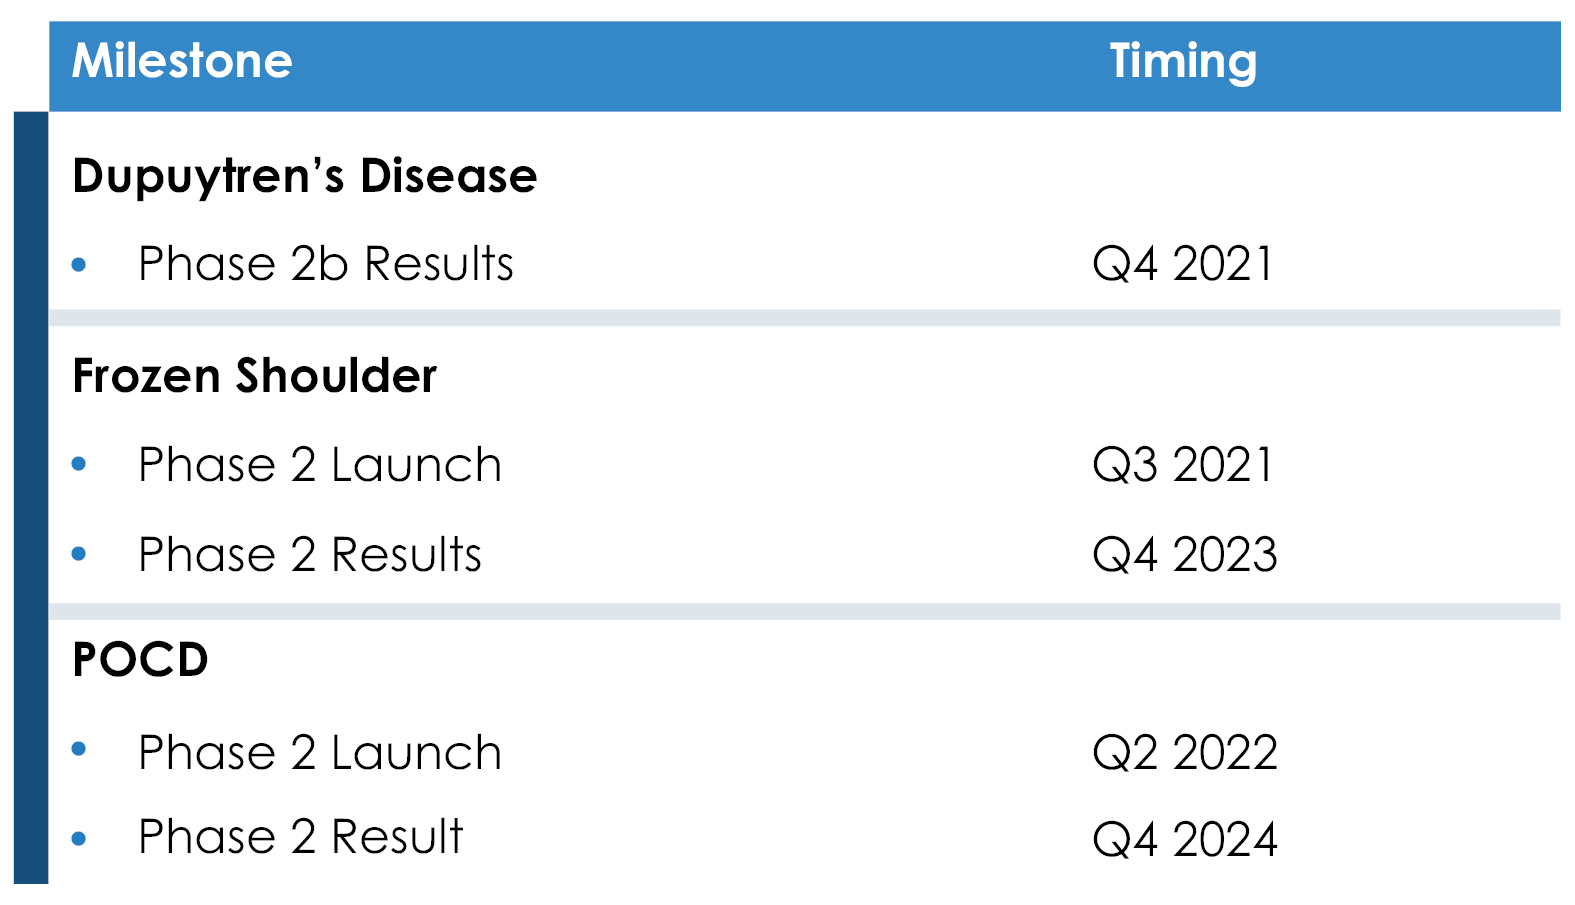Select the Phase 2 Results milestone text
The width and height of the screenshot is (1575, 905).
pyautogui.click(x=310, y=555)
